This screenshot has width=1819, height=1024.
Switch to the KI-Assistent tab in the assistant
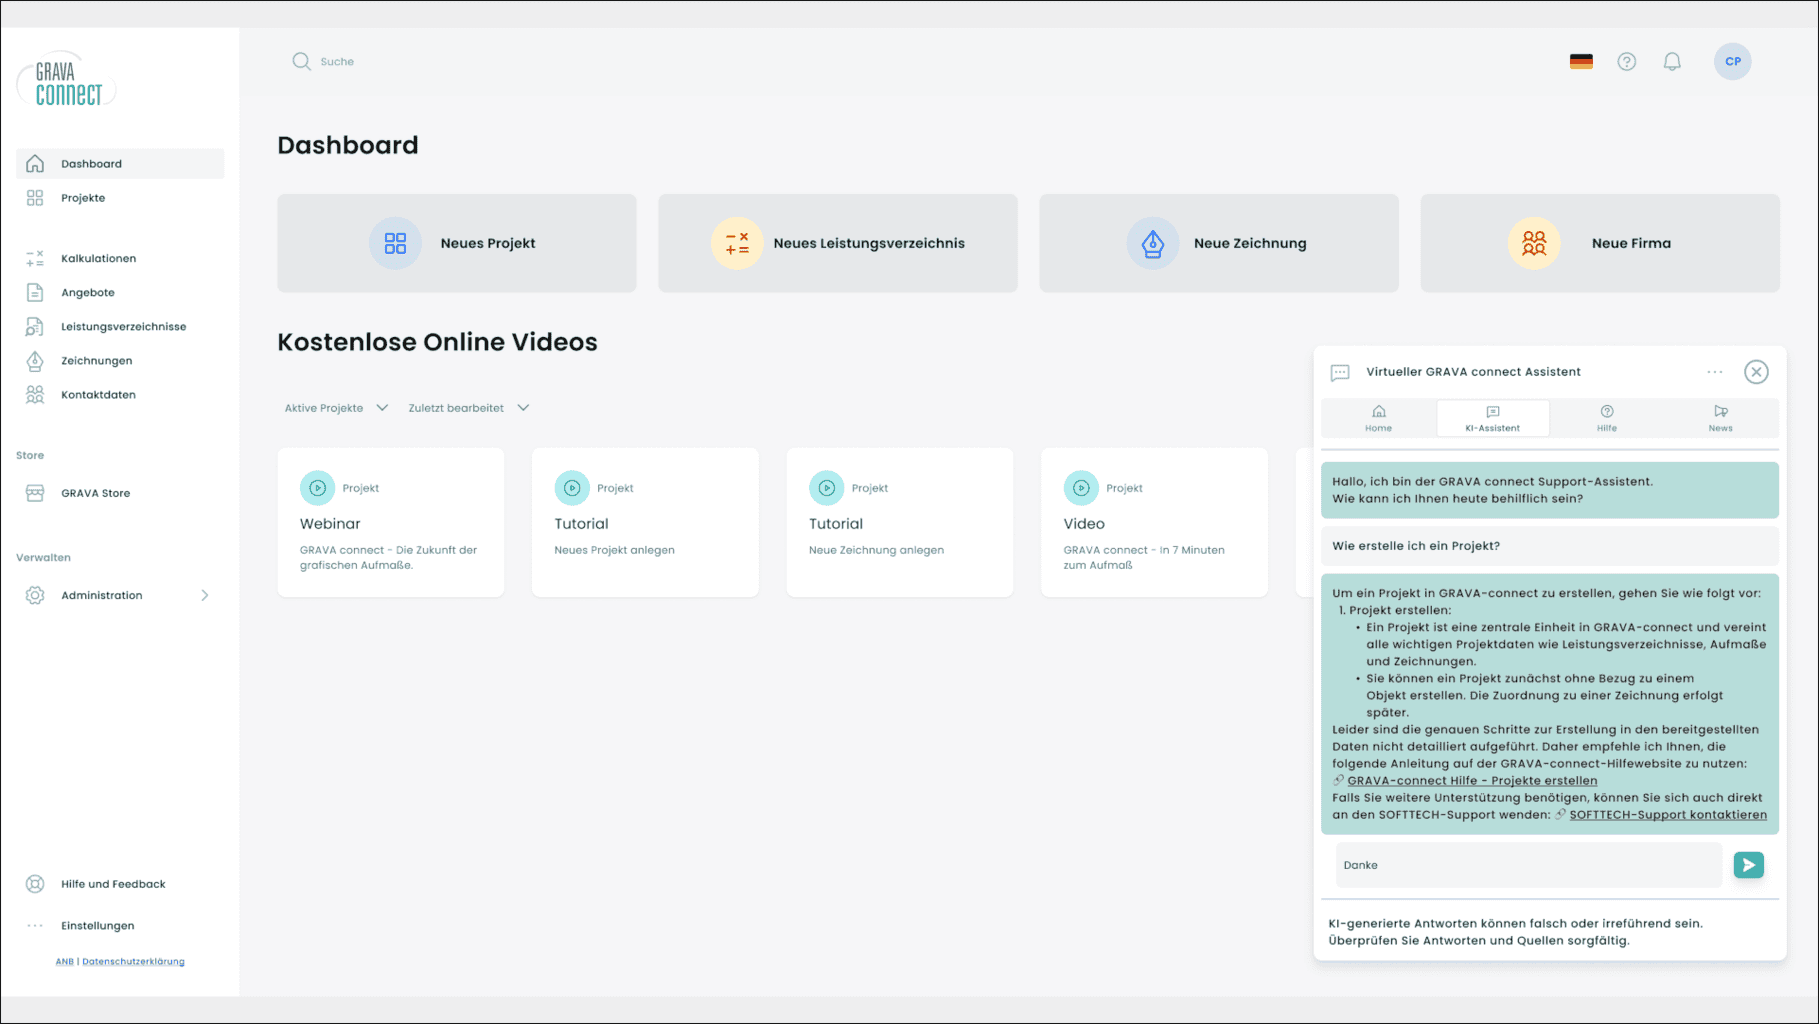tap(1493, 418)
